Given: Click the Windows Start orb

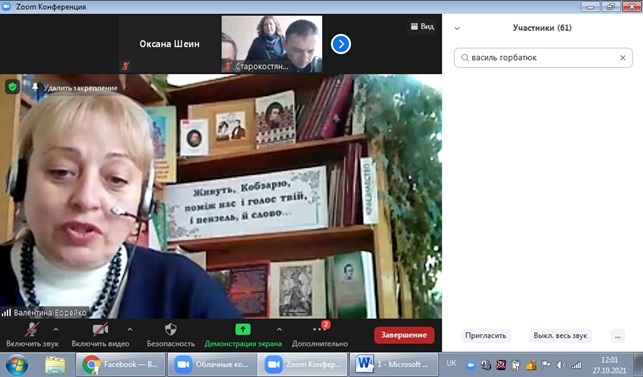Looking at the screenshot, I should [16, 365].
